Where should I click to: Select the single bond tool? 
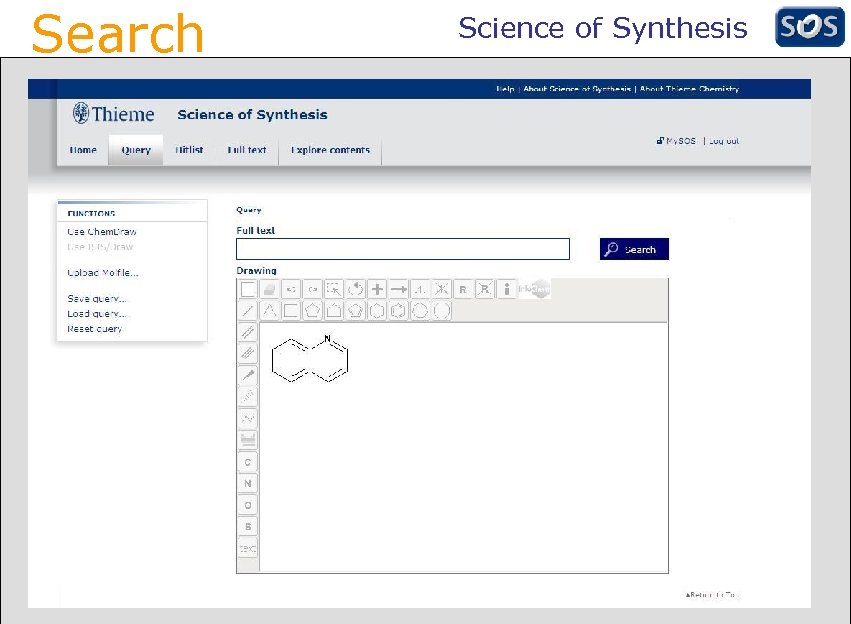pyautogui.click(x=247, y=311)
